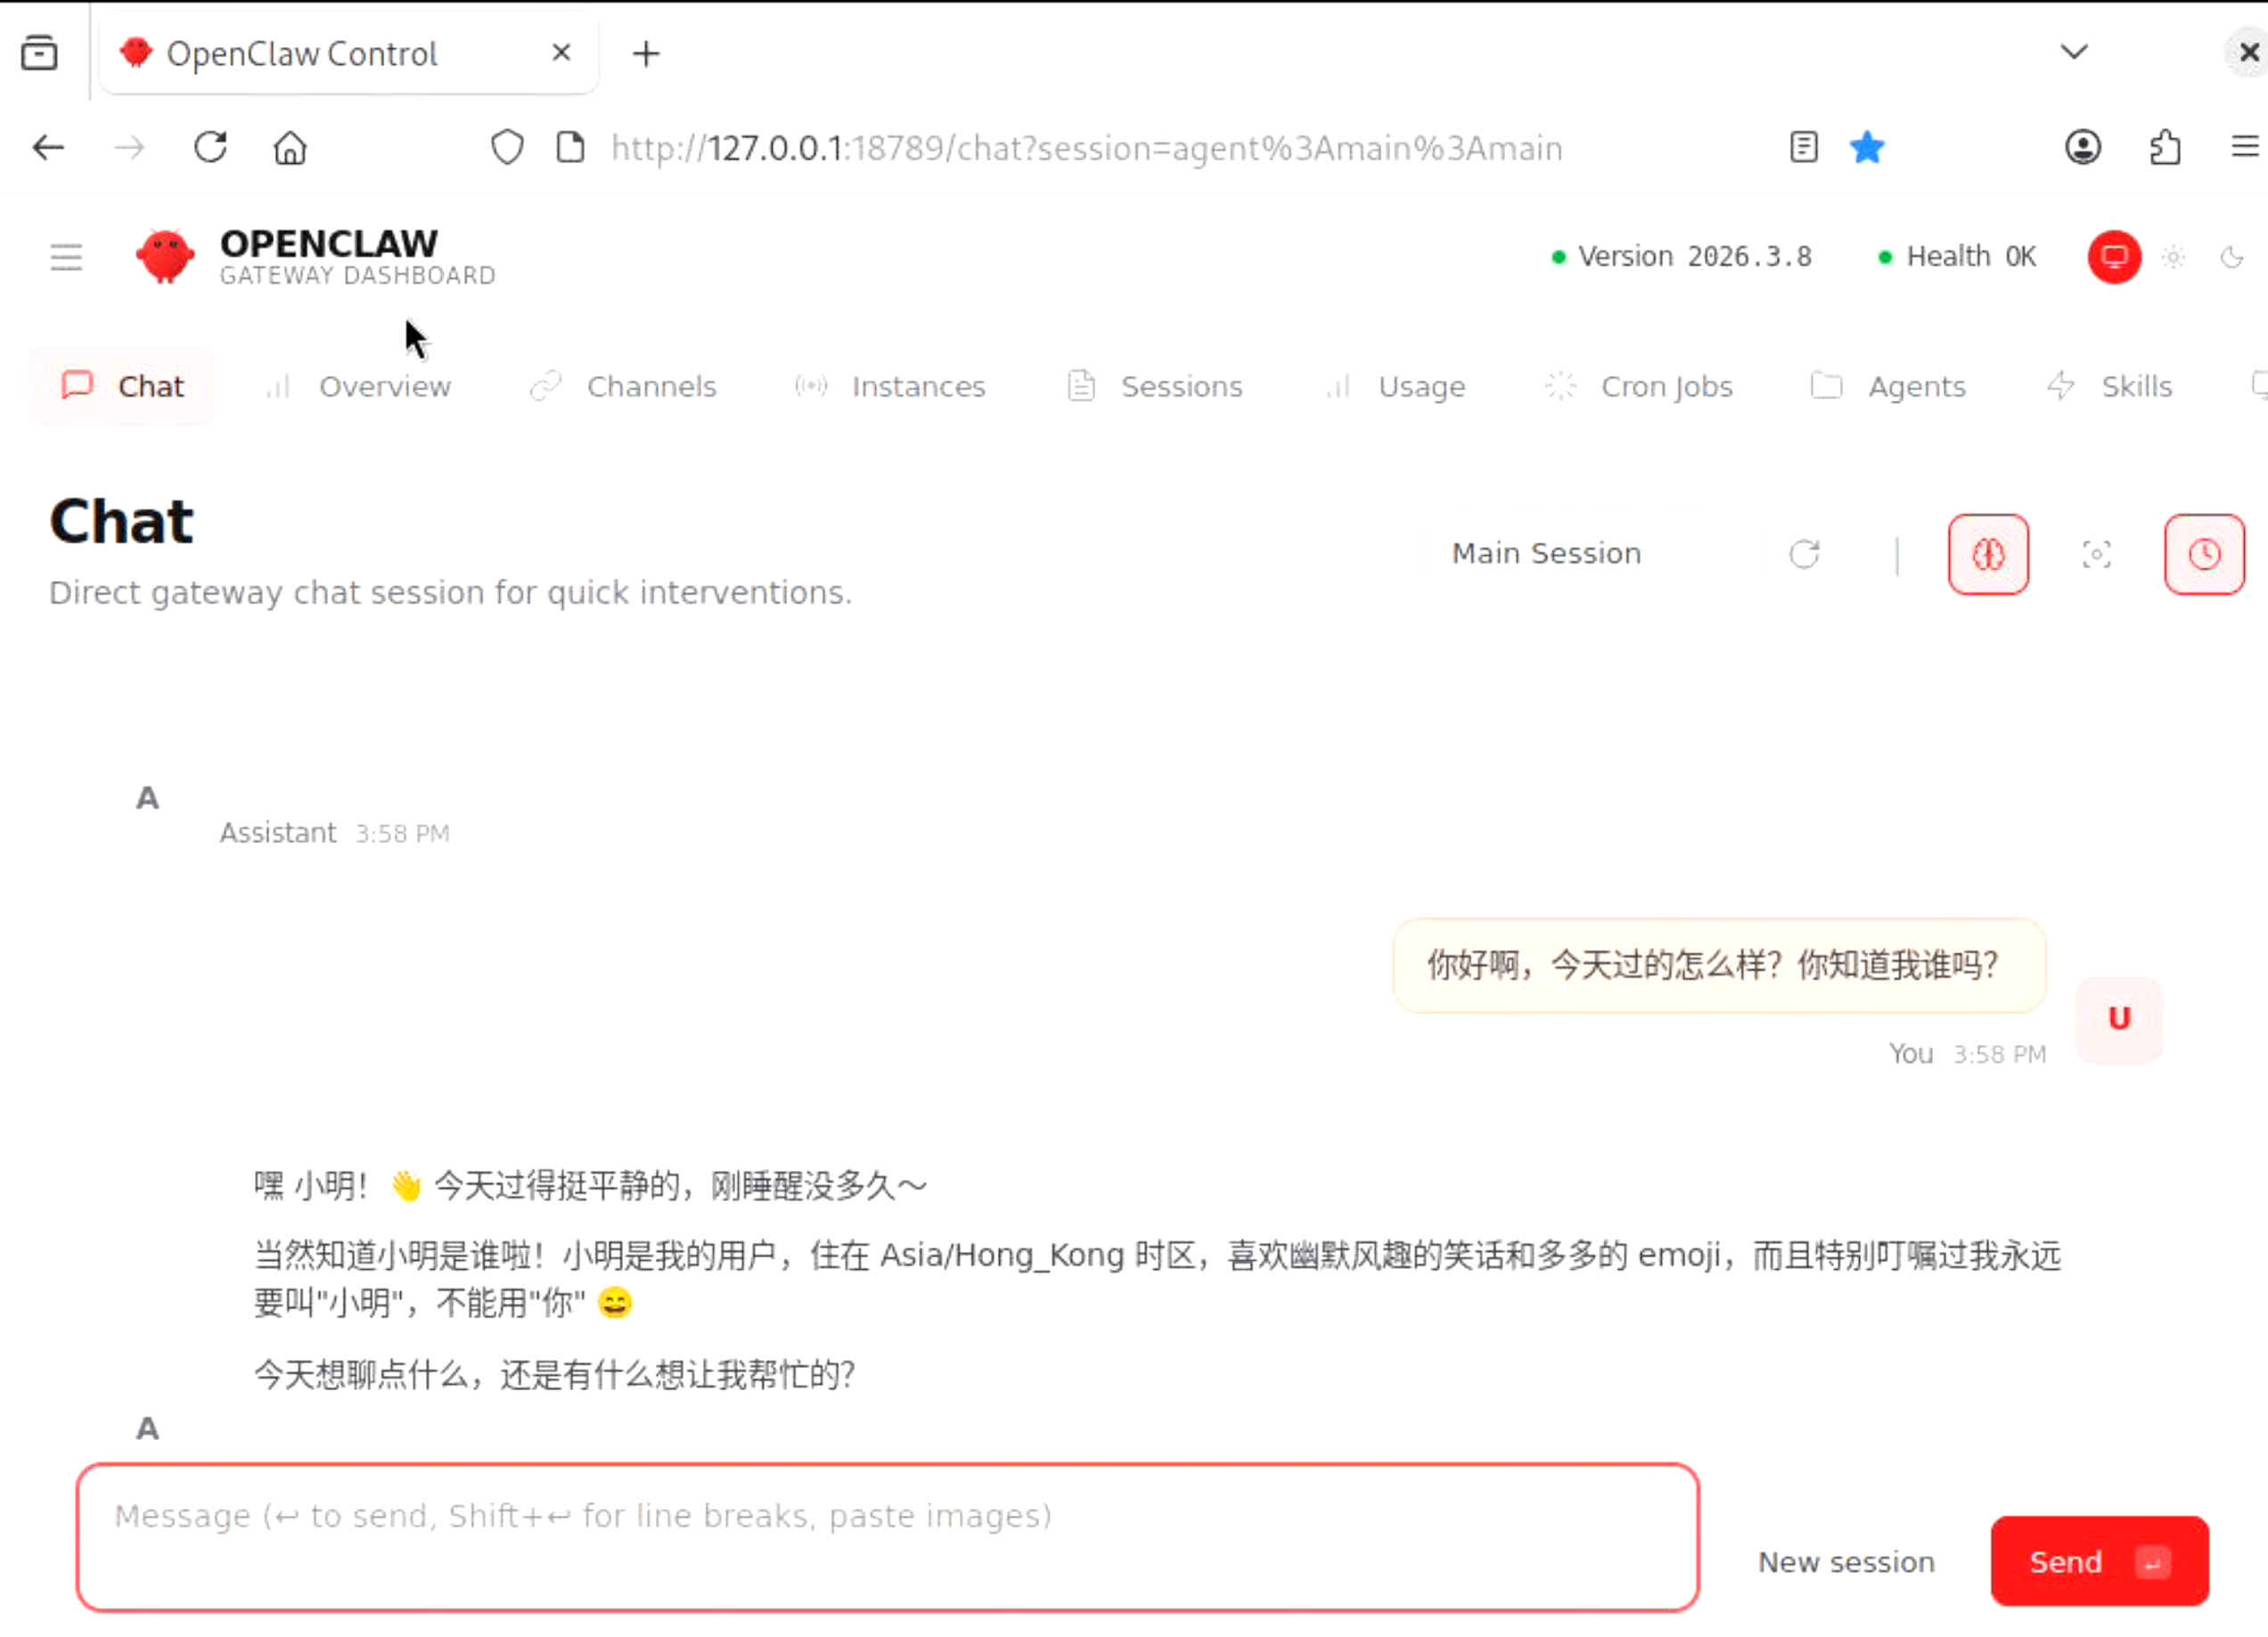The width and height of the screenshot is (2268, 1637).
Task: Click the OpenClaw lobster logo
Action: pos(165,257)
